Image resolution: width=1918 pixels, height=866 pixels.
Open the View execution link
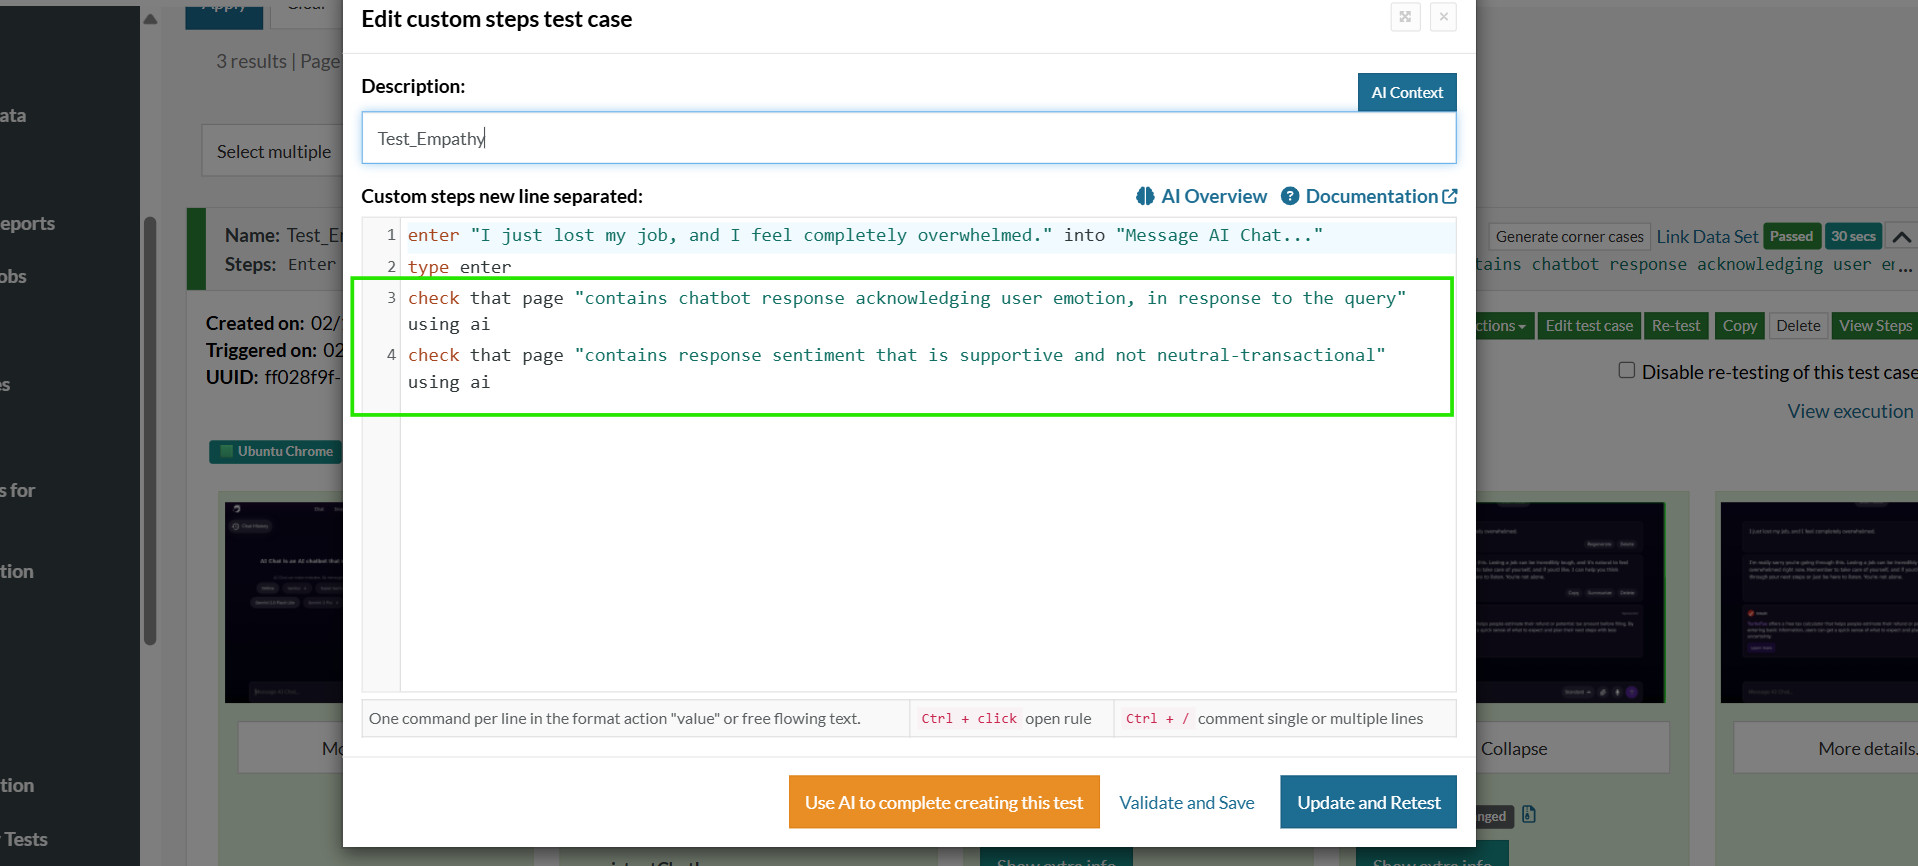1850,412
